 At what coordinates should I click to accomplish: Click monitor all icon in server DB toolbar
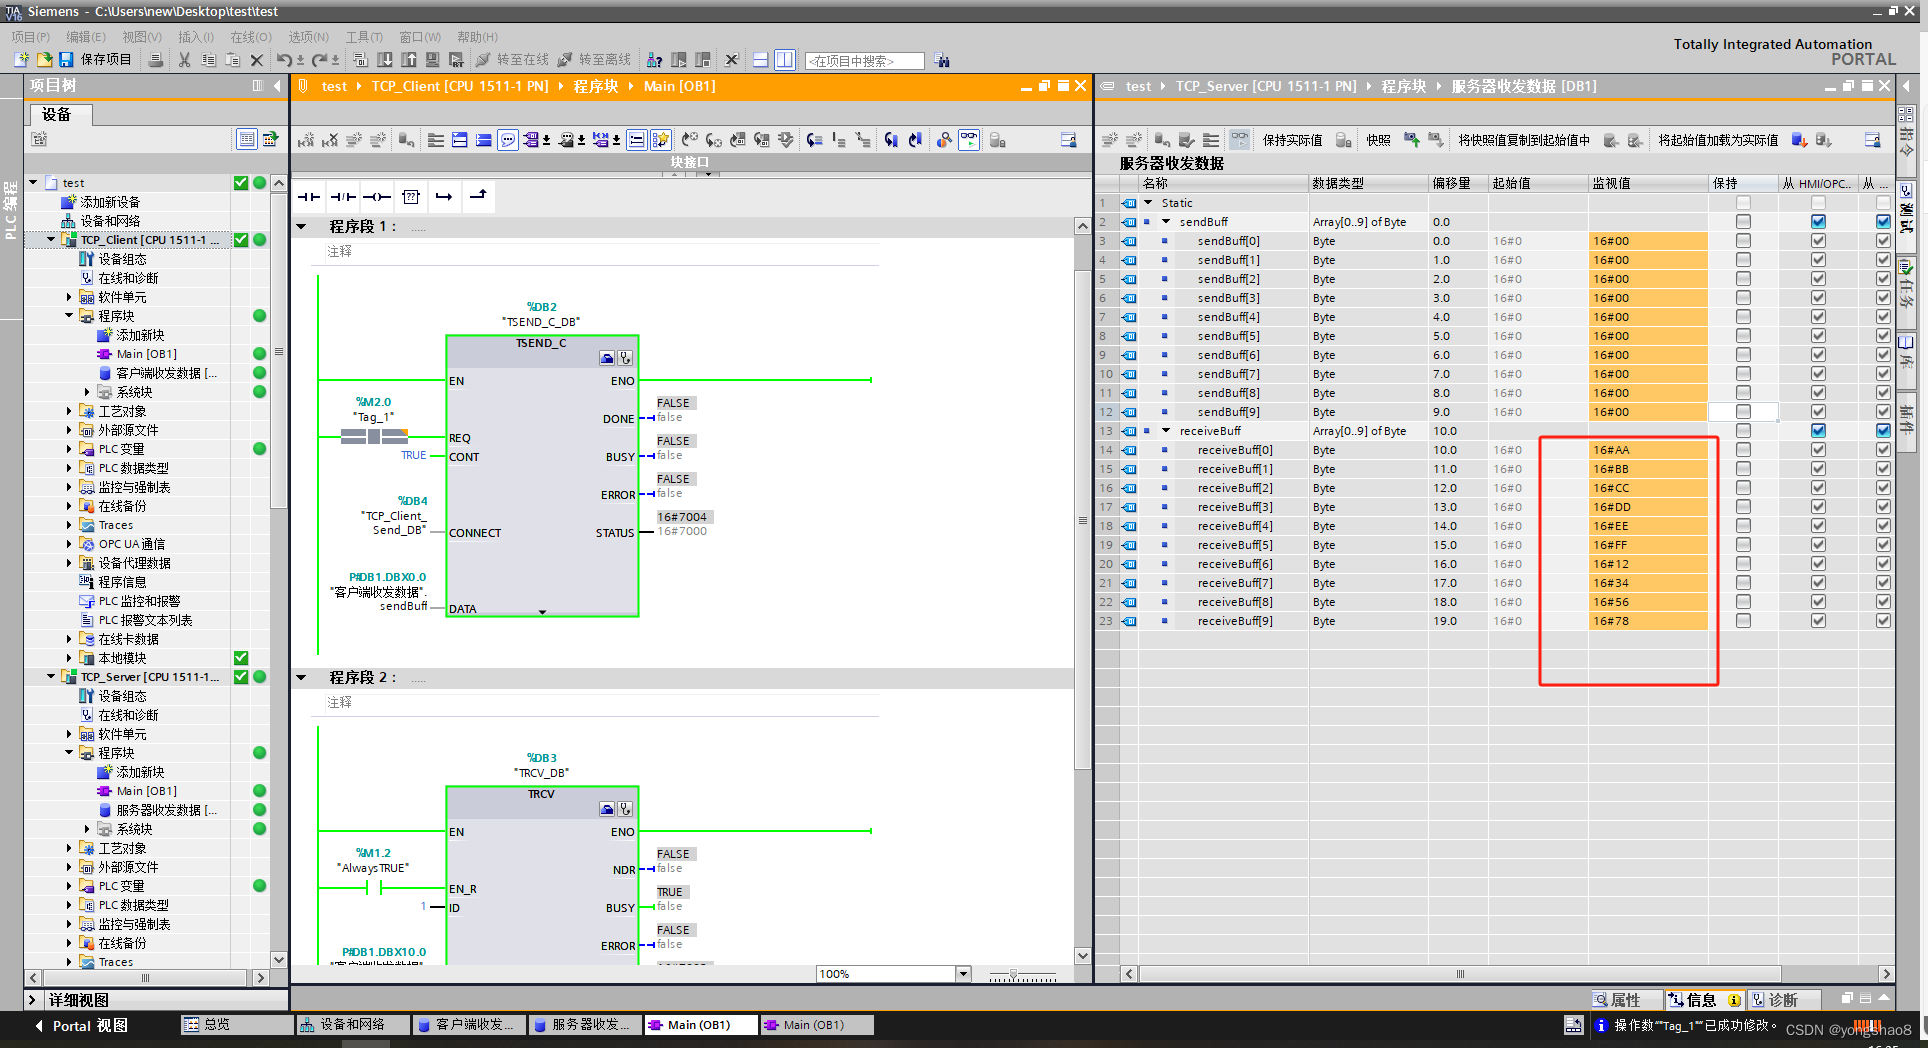[1240, 140]
